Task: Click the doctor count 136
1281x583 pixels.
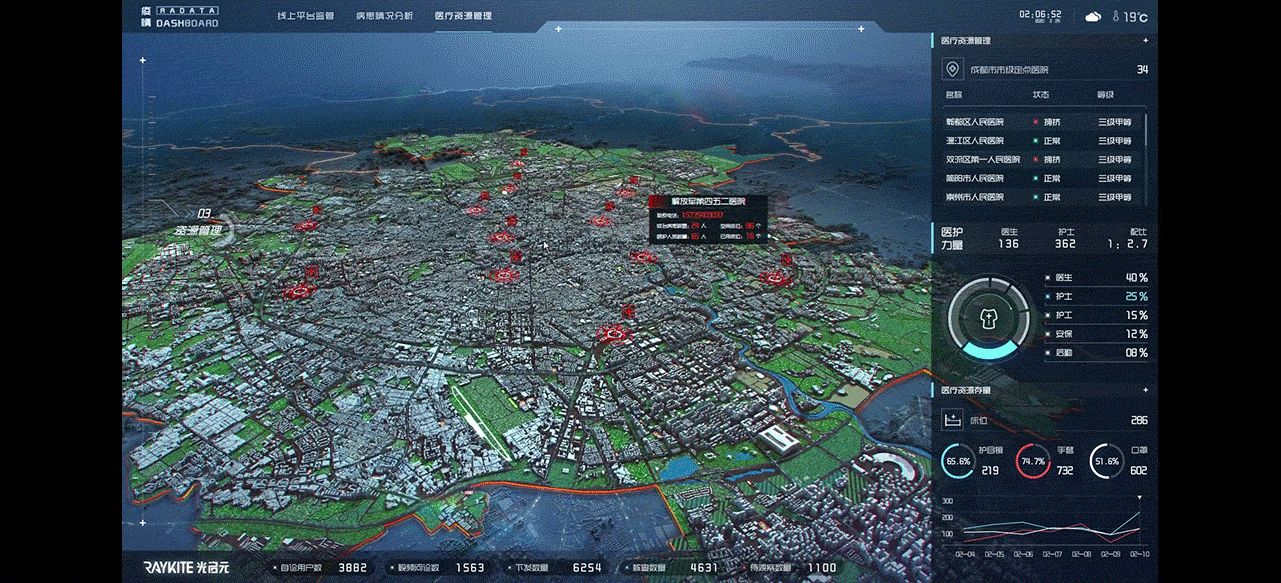Action: point(1008,244)
